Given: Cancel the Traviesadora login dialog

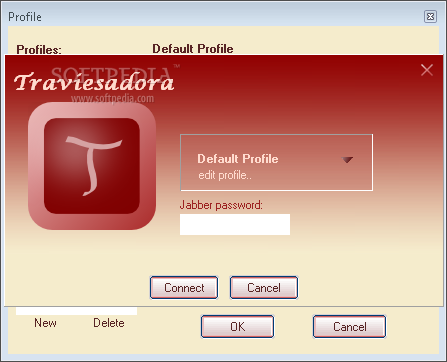Looking at the screenshot, I should click(264, 287).
